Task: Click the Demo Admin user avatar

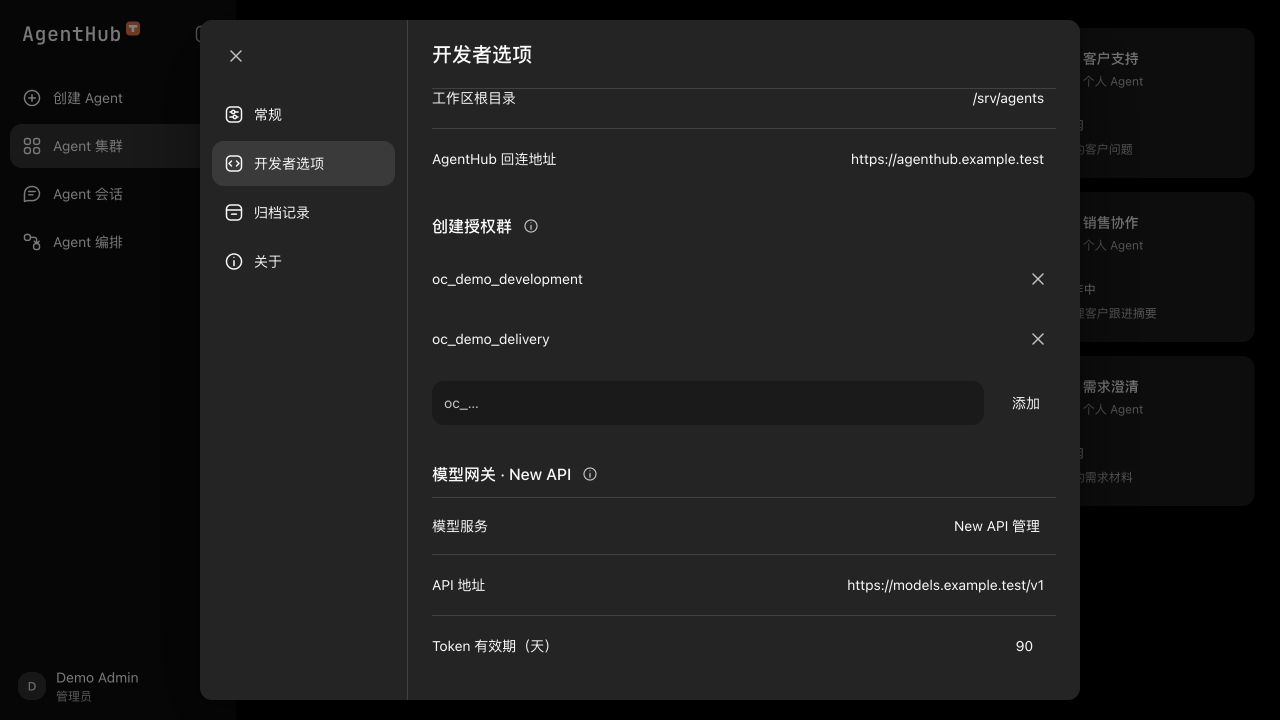Action: point(32,686)
